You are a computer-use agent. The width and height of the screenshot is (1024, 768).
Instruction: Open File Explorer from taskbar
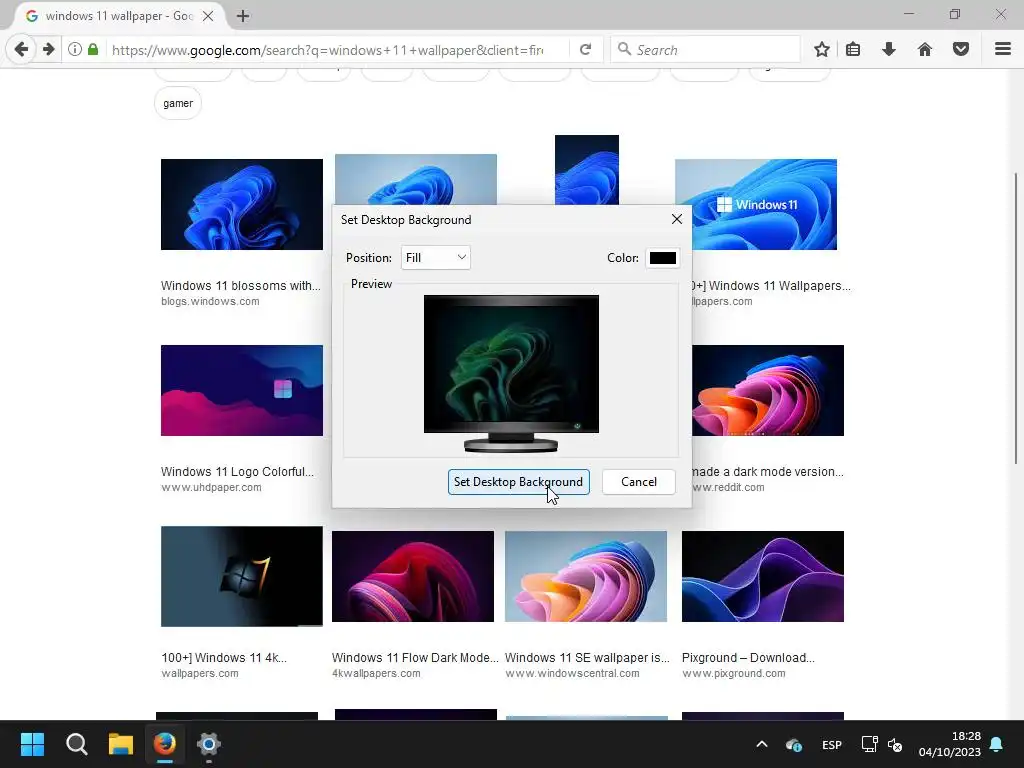pyautogui.click(x=121, y=744)
